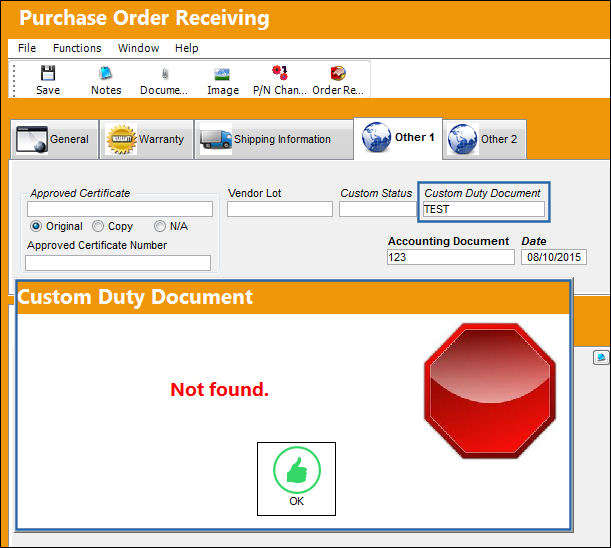This screenshot has height=548, width=611.
Task: Click the toolbar drag handle dots
Action: [x=14, y=81]
